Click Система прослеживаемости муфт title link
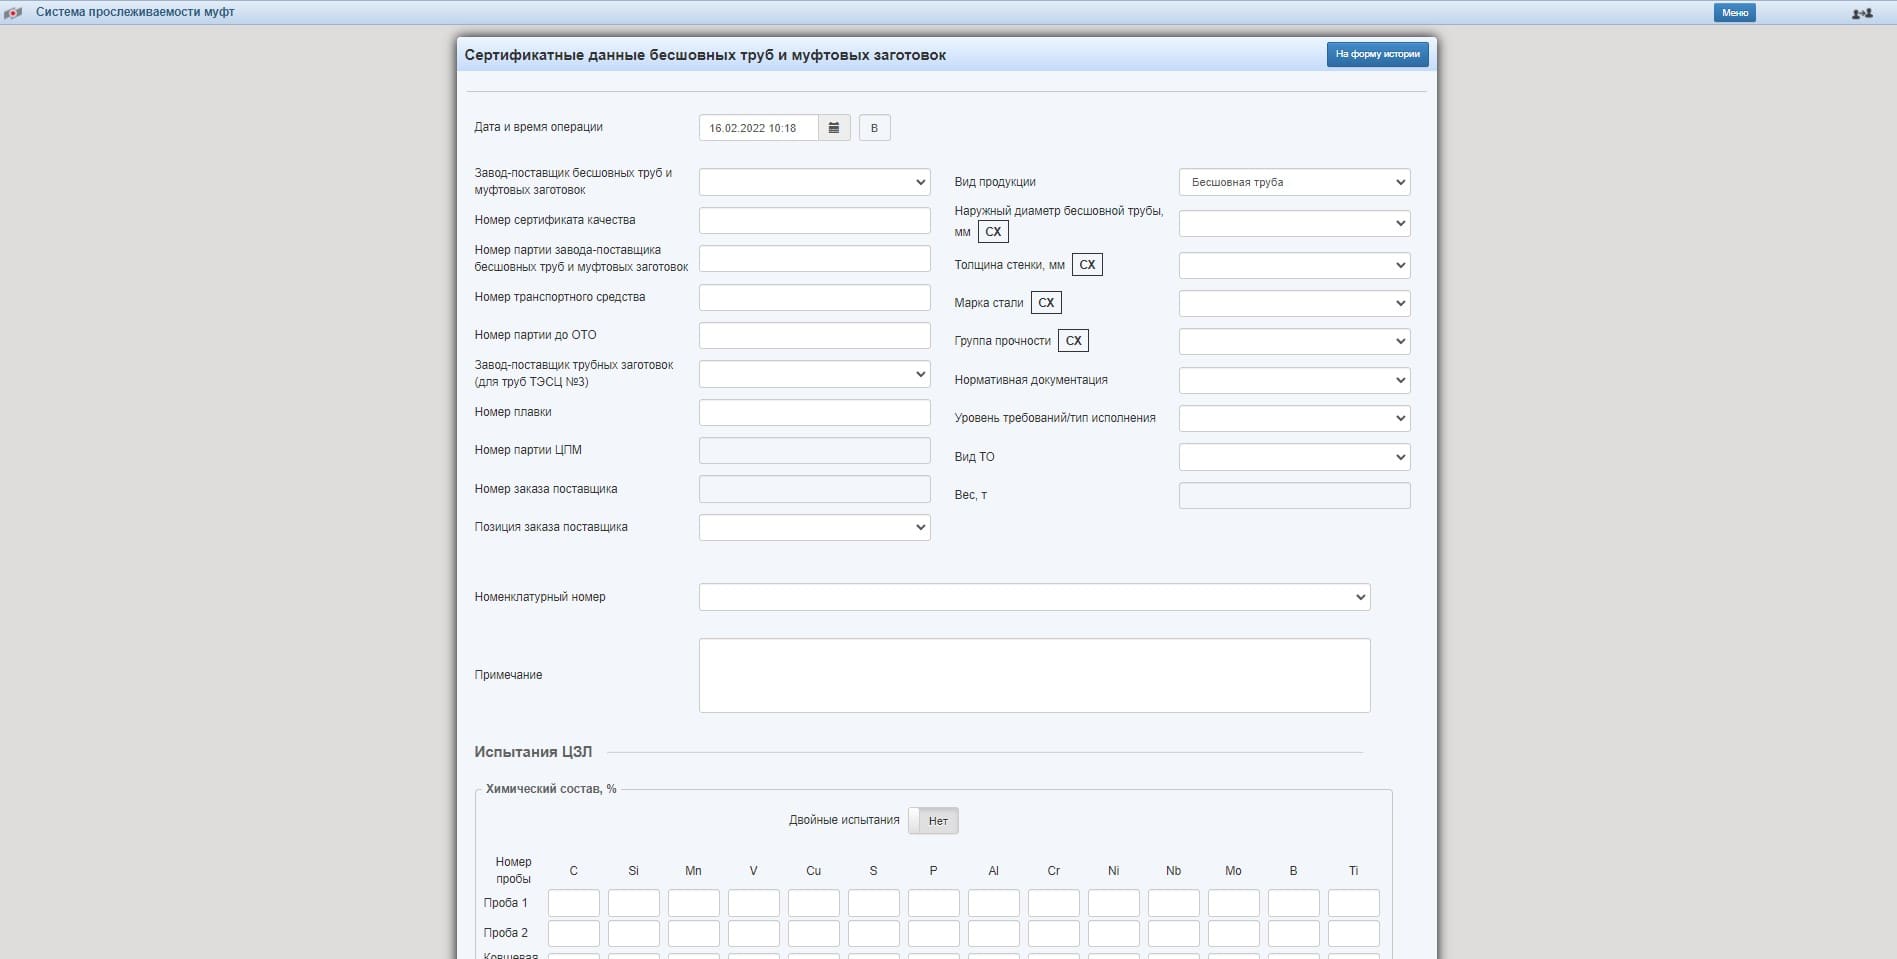 tap(135, 13)
